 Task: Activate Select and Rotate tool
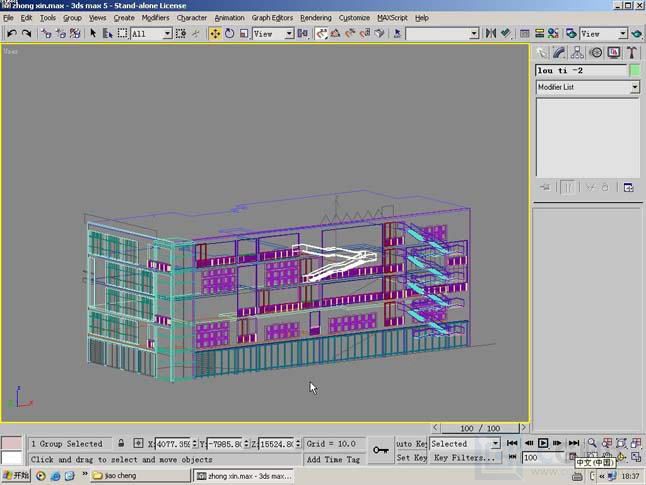click(229, 33)
